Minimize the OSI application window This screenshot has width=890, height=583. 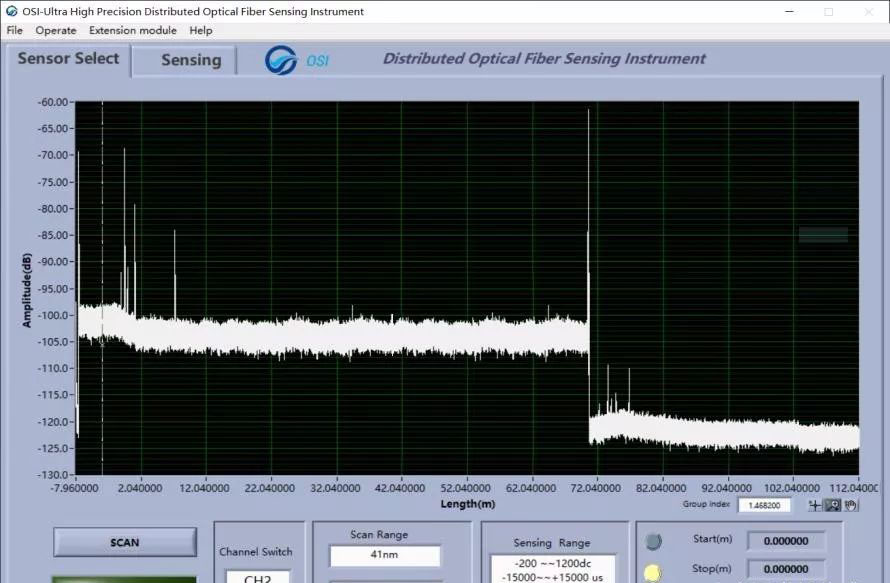click(789, 11)
